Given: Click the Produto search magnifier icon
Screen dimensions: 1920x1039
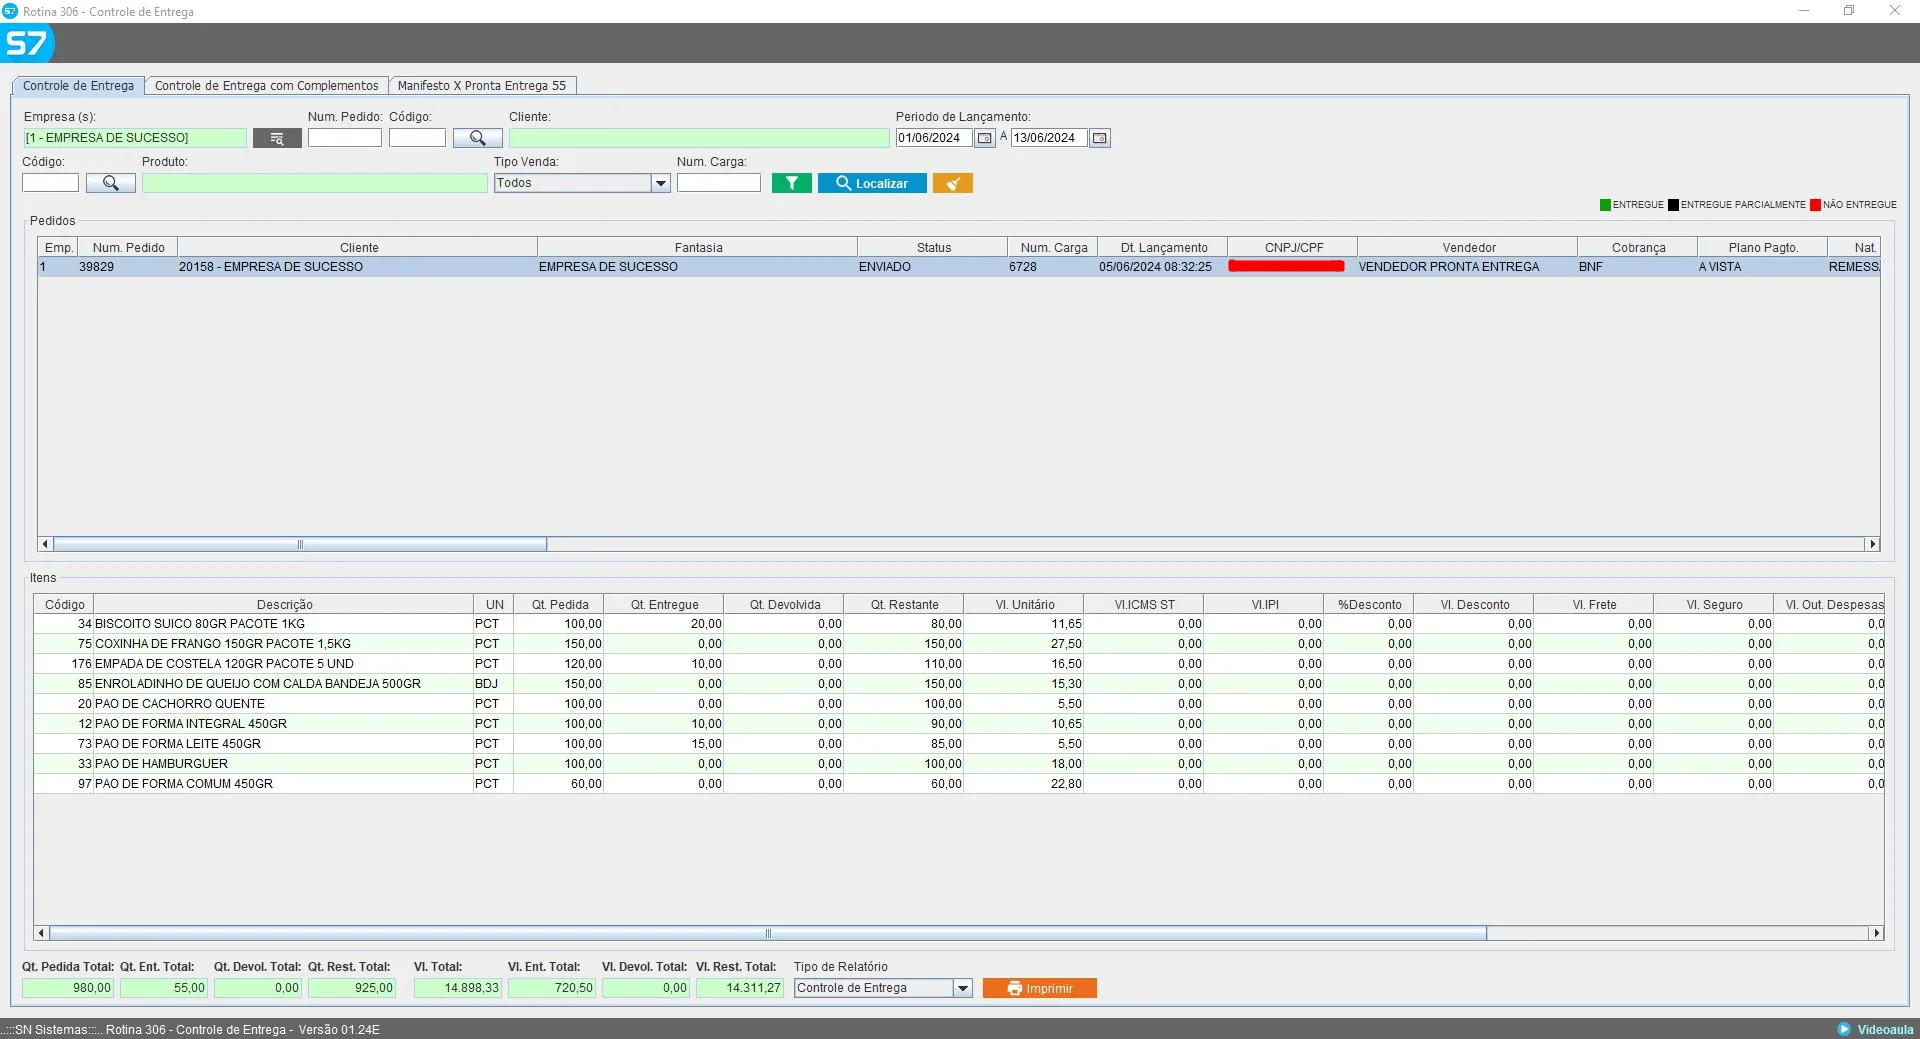Looking at the screenshot, I should 110,183.
